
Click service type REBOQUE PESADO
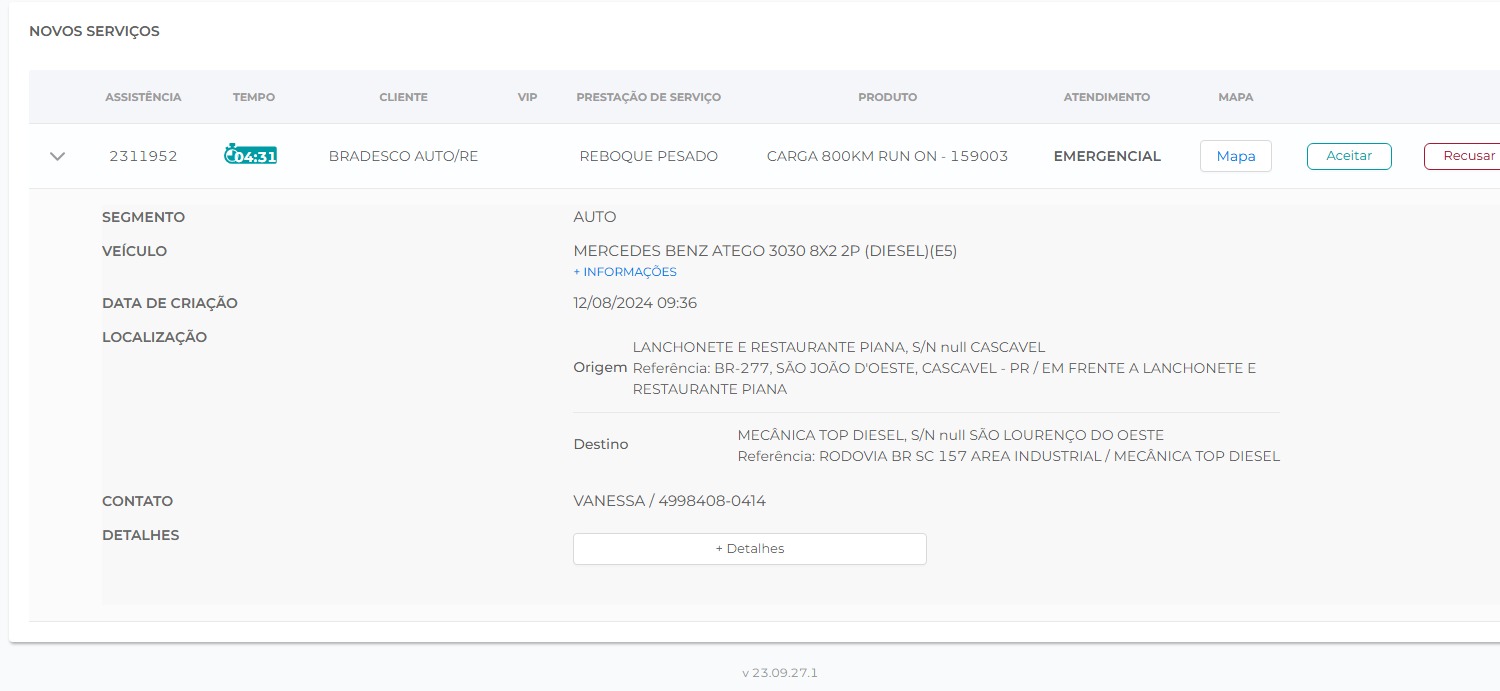tap(648, 156)
